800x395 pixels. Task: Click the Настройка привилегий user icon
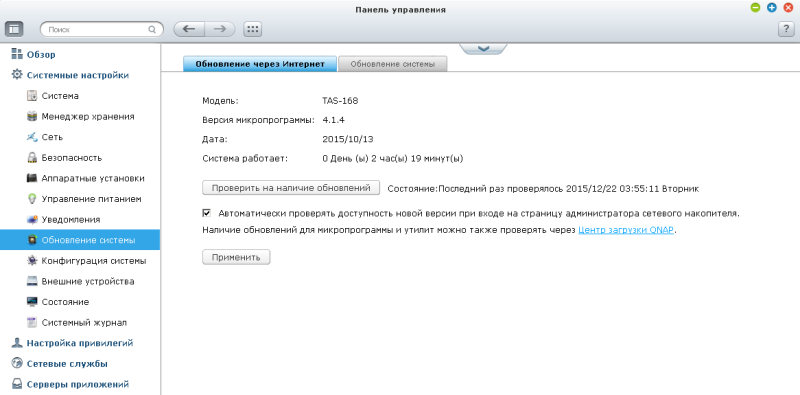(17, 343)
